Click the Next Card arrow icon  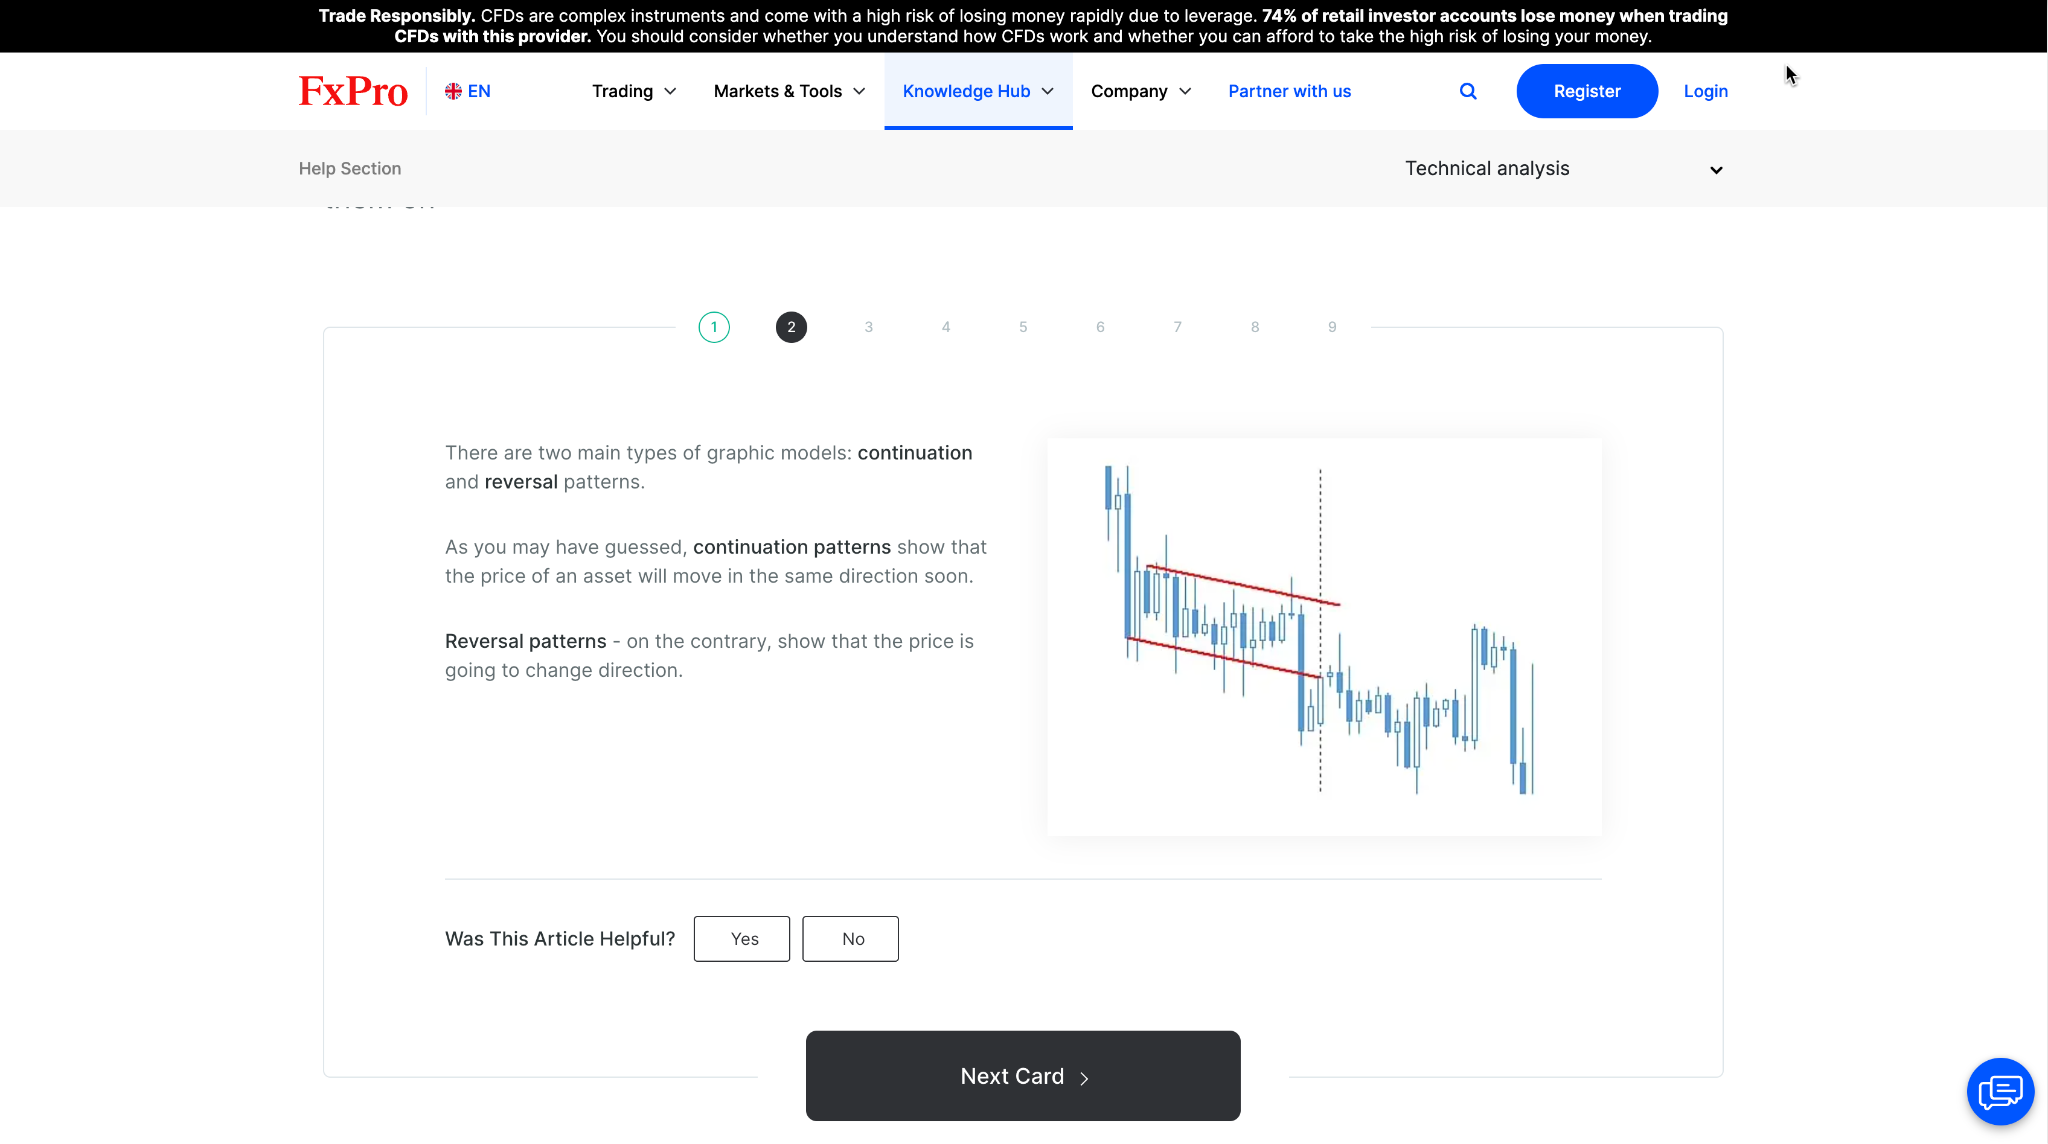coord(1085,1078)
